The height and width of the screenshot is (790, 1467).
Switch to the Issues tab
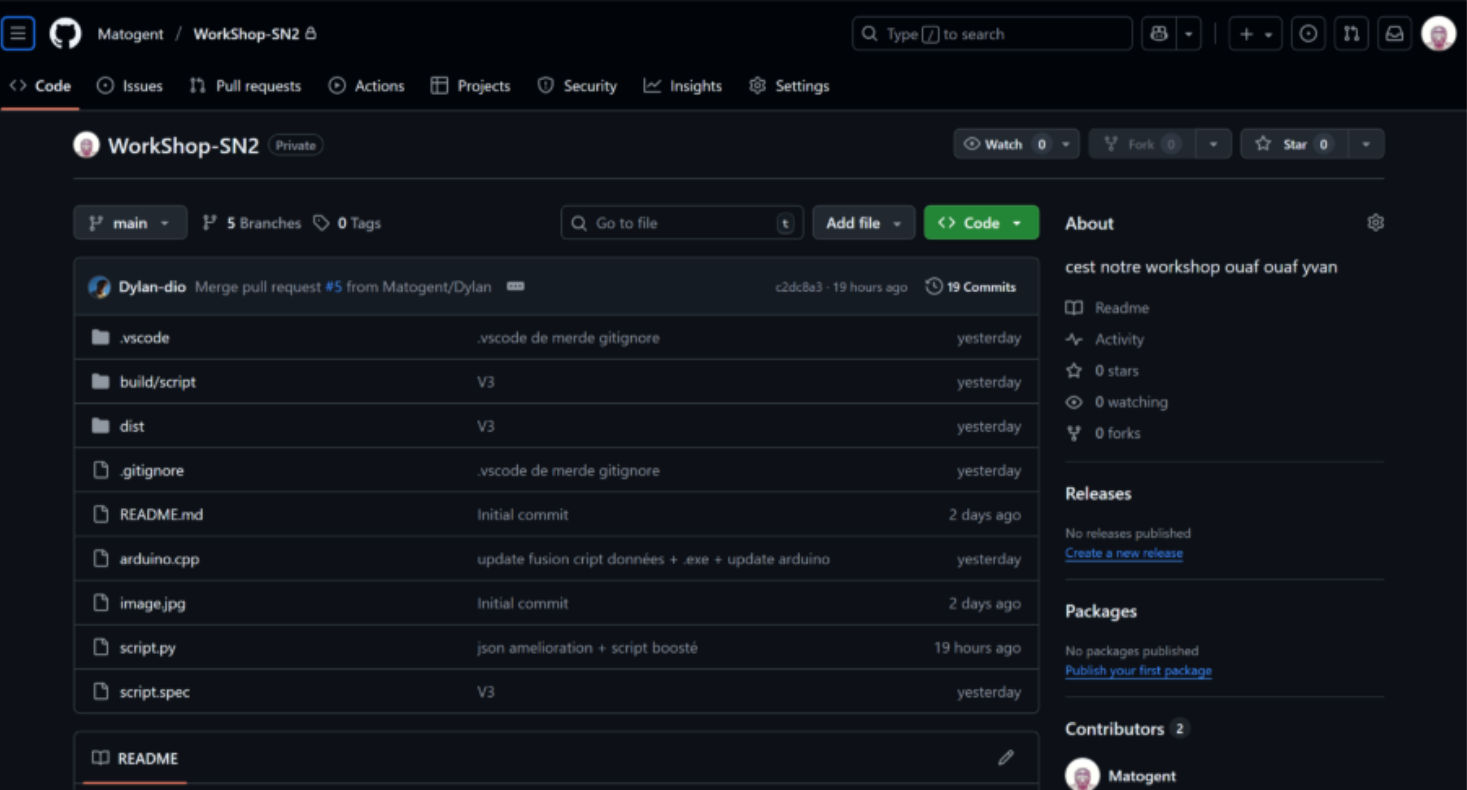tap(129, 86)
